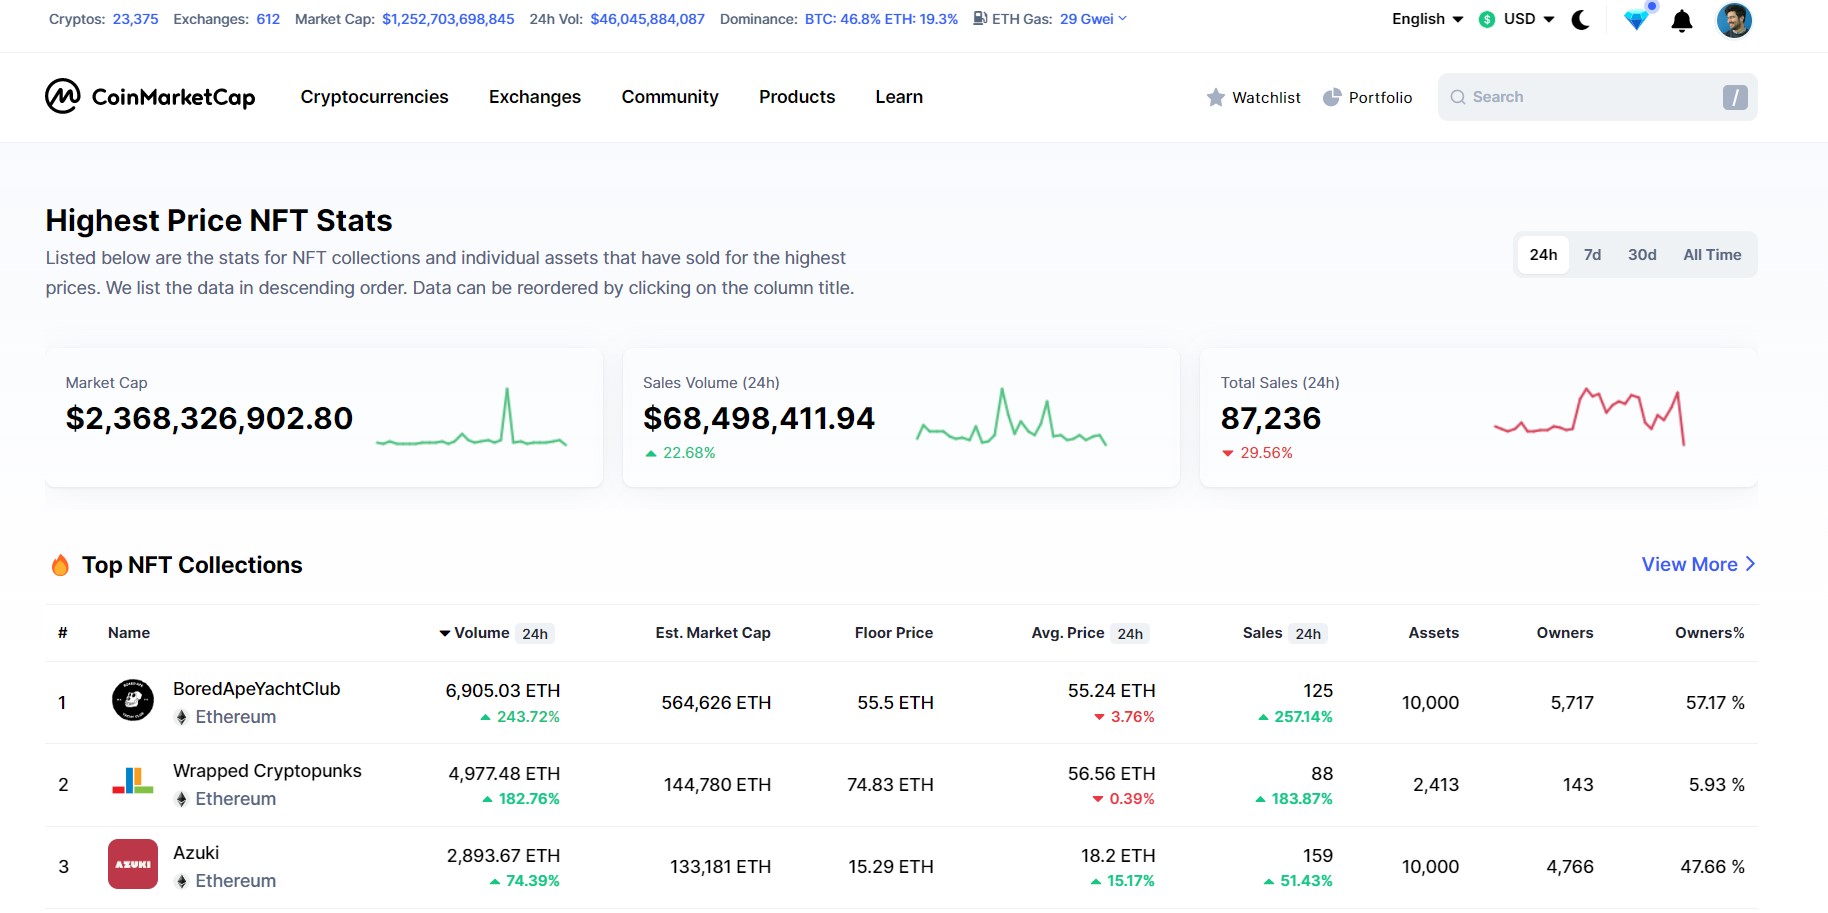1828x913 pixels.
Task: Click the Watchlist star icon
Action: click(1216, 97)
